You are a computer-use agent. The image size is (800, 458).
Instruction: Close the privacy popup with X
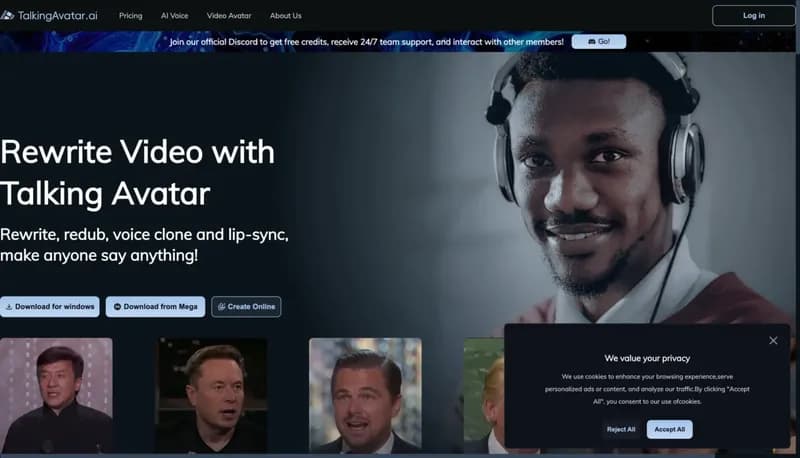point(773,340)
